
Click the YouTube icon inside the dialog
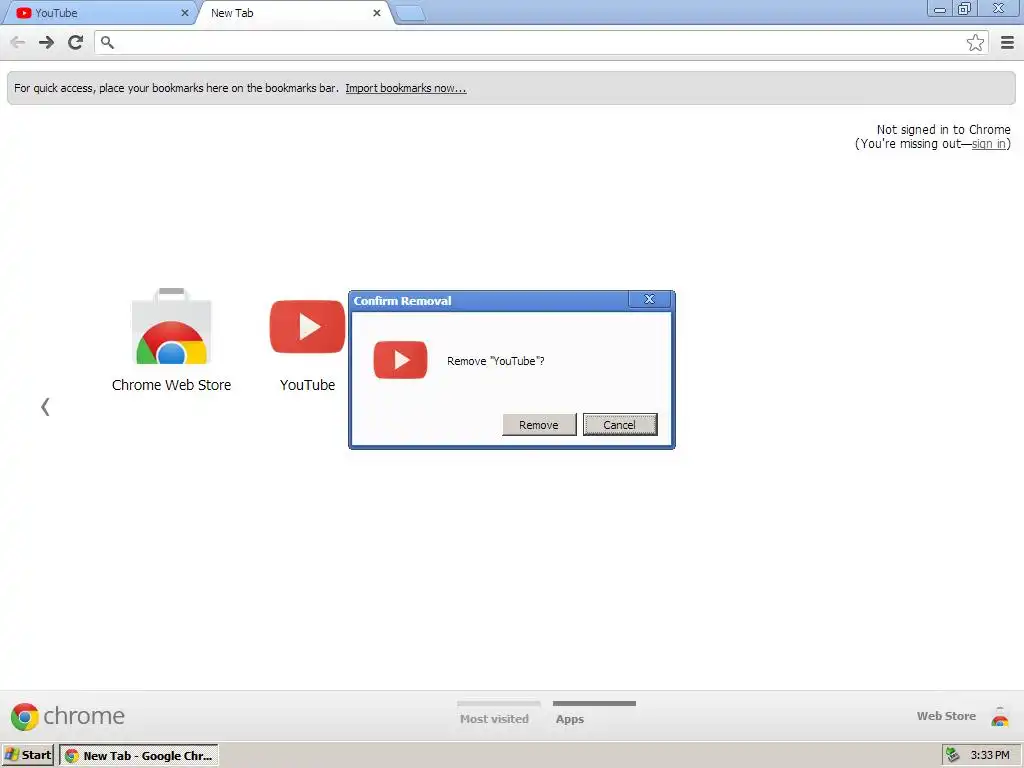[x=400, y=360]
